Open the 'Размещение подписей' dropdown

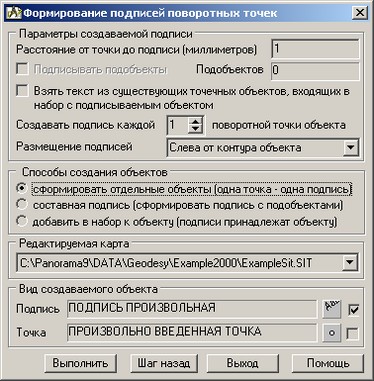[x=350, y=147]
